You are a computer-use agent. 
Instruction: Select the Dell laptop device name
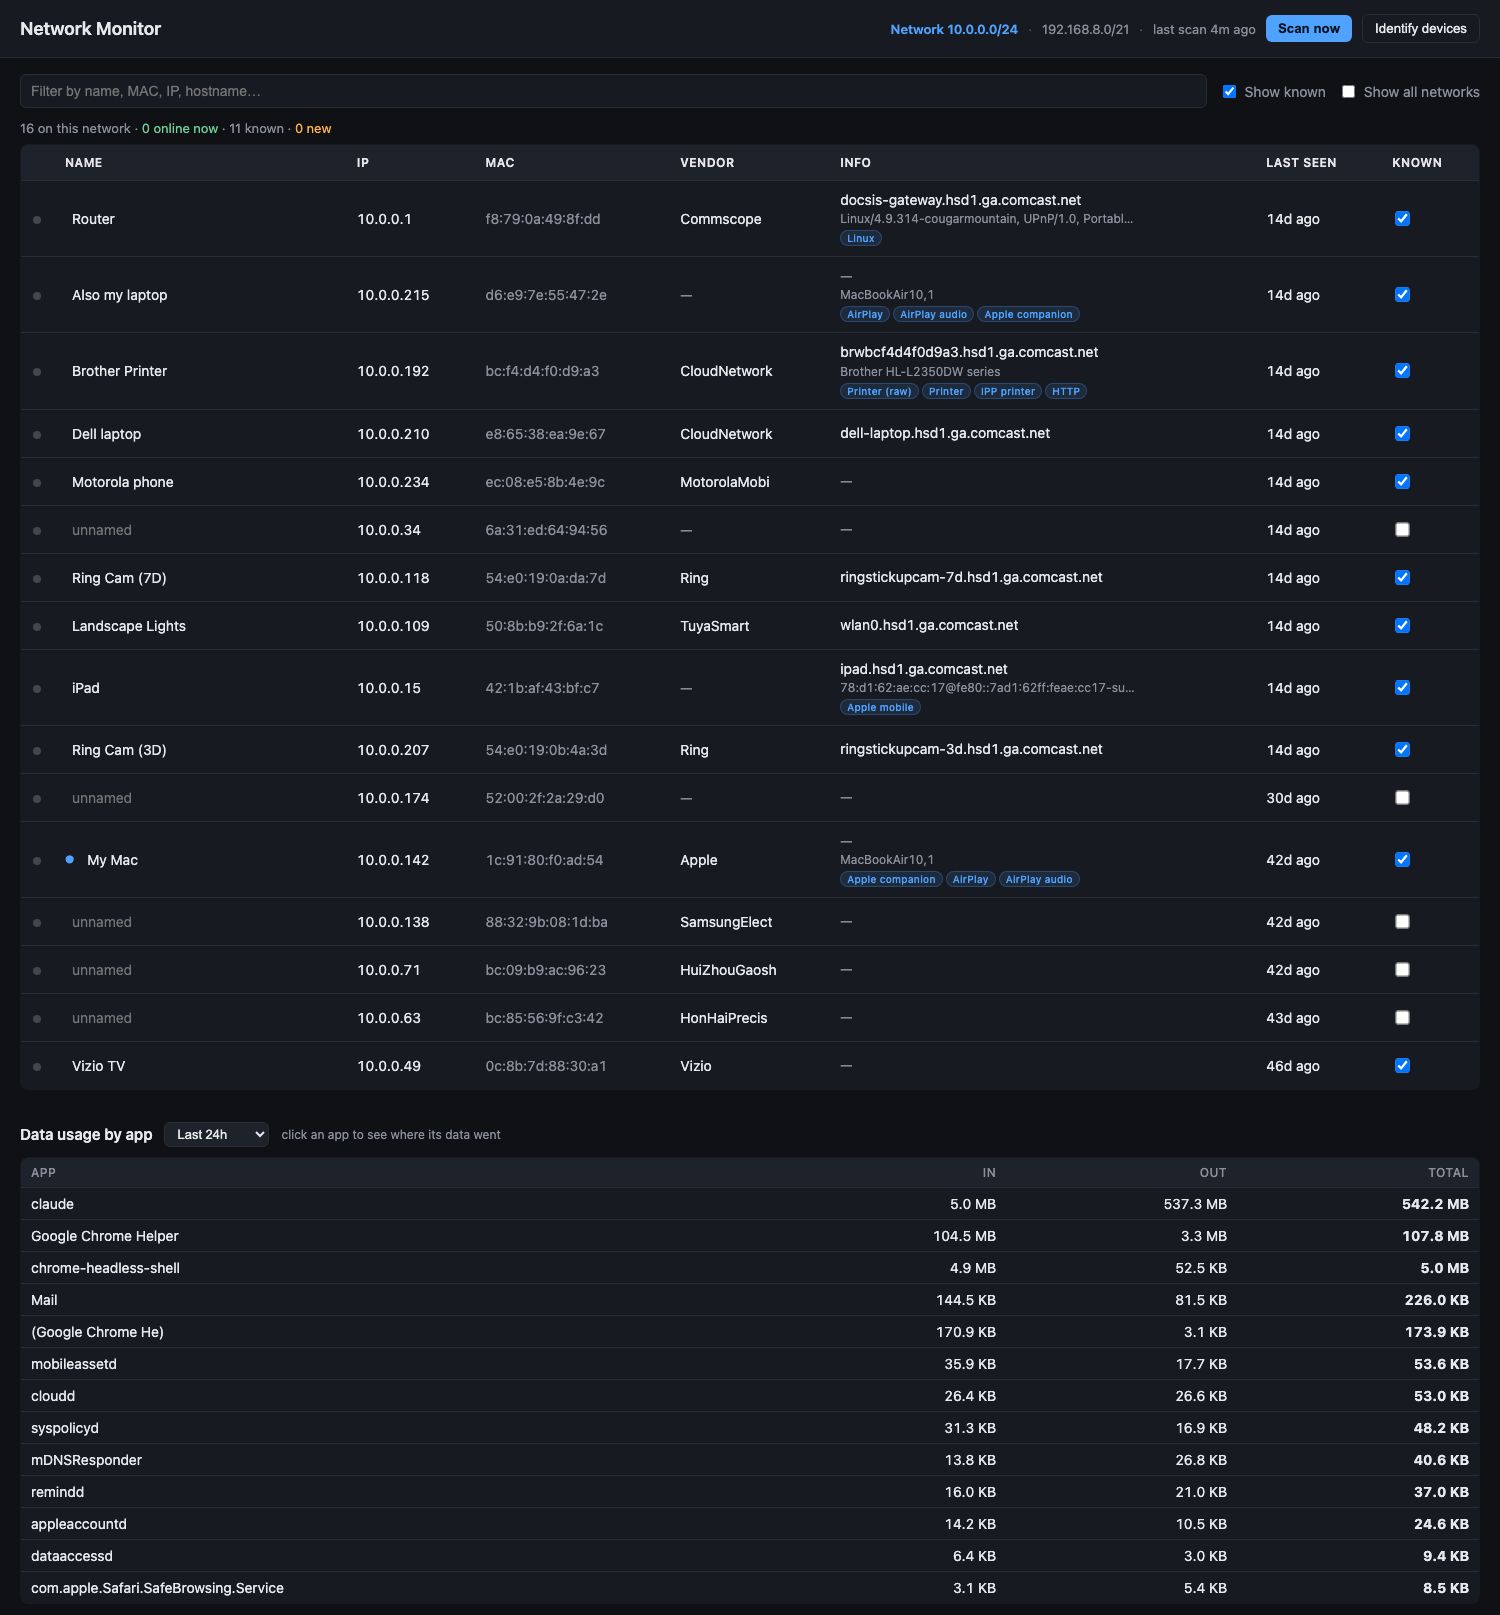pyautogui.click(x=106, y=434)
